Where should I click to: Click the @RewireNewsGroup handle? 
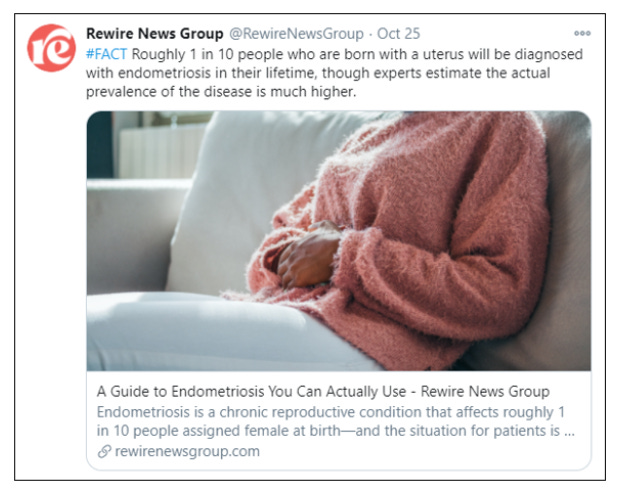click(x=296, y=34)
